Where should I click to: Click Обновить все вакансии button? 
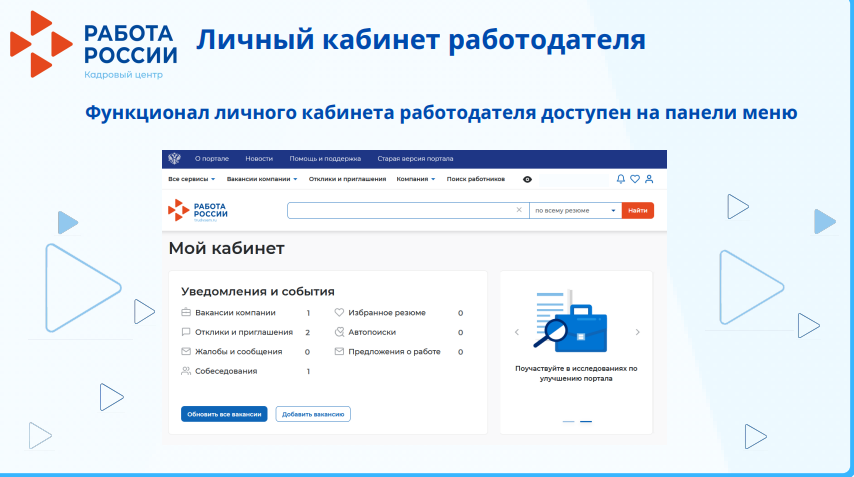224,414
